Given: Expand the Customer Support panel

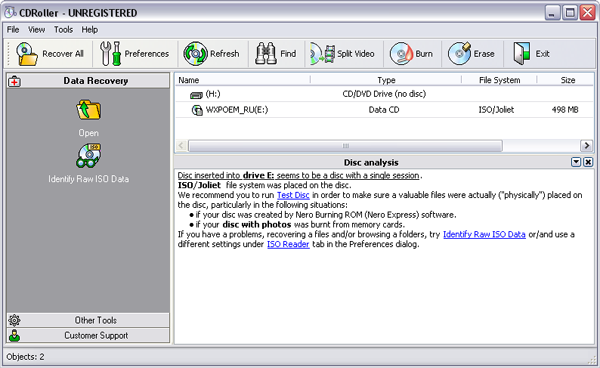Looking at the screenshot, I should click(x=88, y=335).
